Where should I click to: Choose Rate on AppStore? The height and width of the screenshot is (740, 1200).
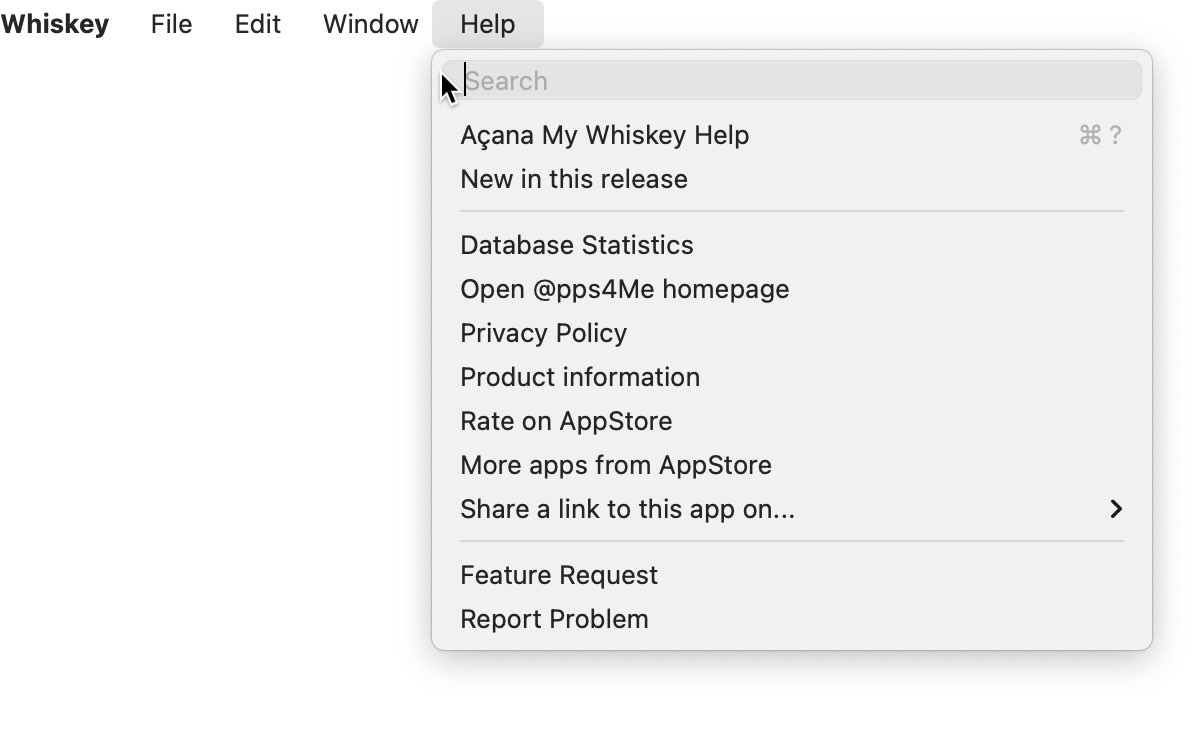(x=792, y=421)
